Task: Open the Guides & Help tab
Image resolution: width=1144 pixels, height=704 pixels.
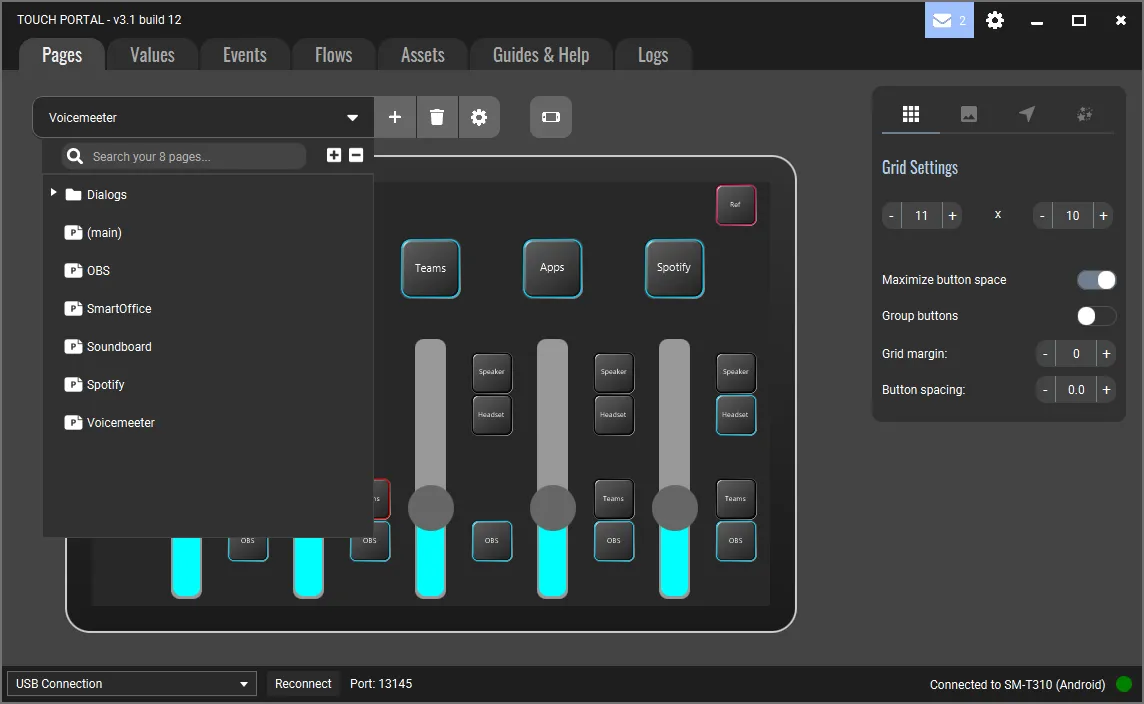Action: click(541, 55)
